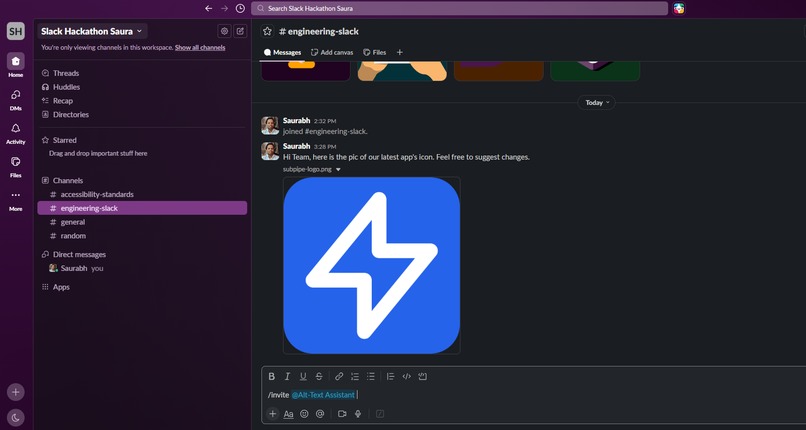This screenshot has width=806, height=430.
Task: Expand the subpipe-logo.png file dropdown arrow
Action: (338, 170)
